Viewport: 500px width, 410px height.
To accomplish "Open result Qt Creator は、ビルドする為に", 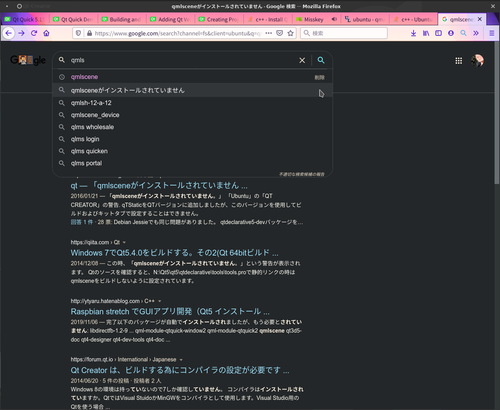I will pyautogui.click(x=180, y=370).
